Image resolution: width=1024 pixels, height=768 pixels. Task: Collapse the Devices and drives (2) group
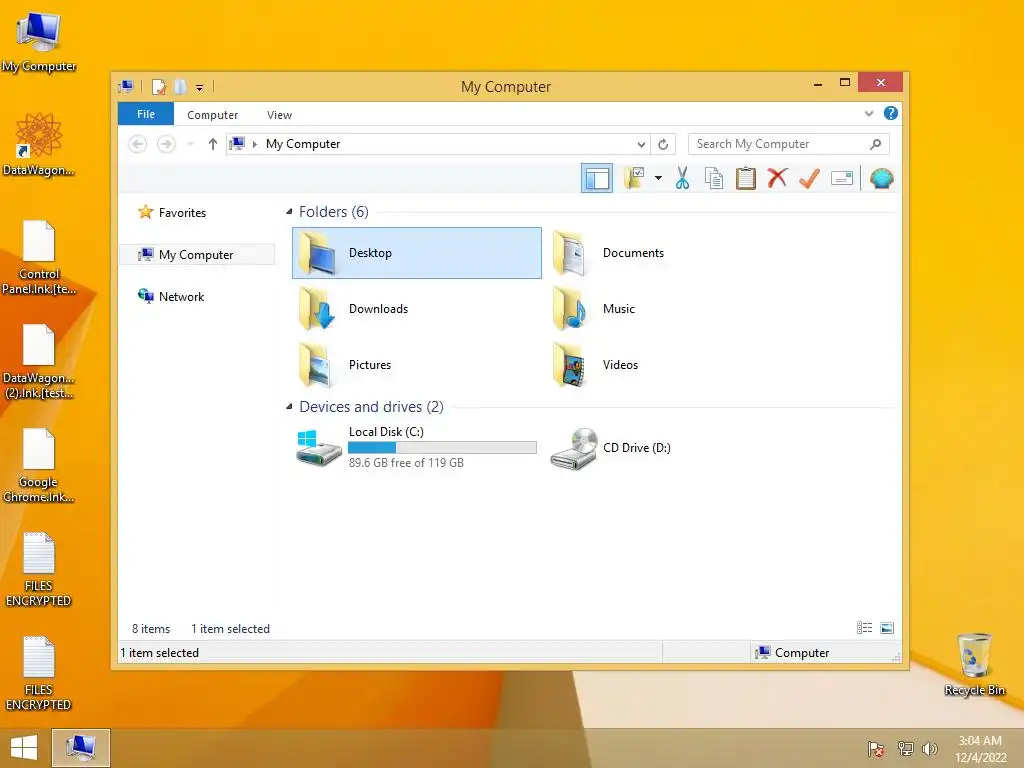click(x=289, y=407)
